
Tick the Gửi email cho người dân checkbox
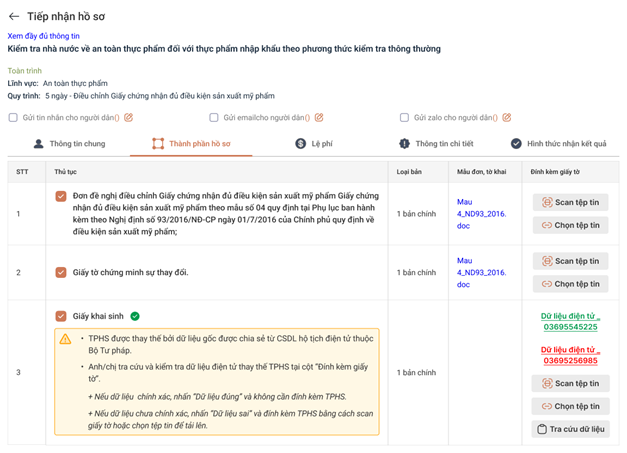click(x=214, y=118)
